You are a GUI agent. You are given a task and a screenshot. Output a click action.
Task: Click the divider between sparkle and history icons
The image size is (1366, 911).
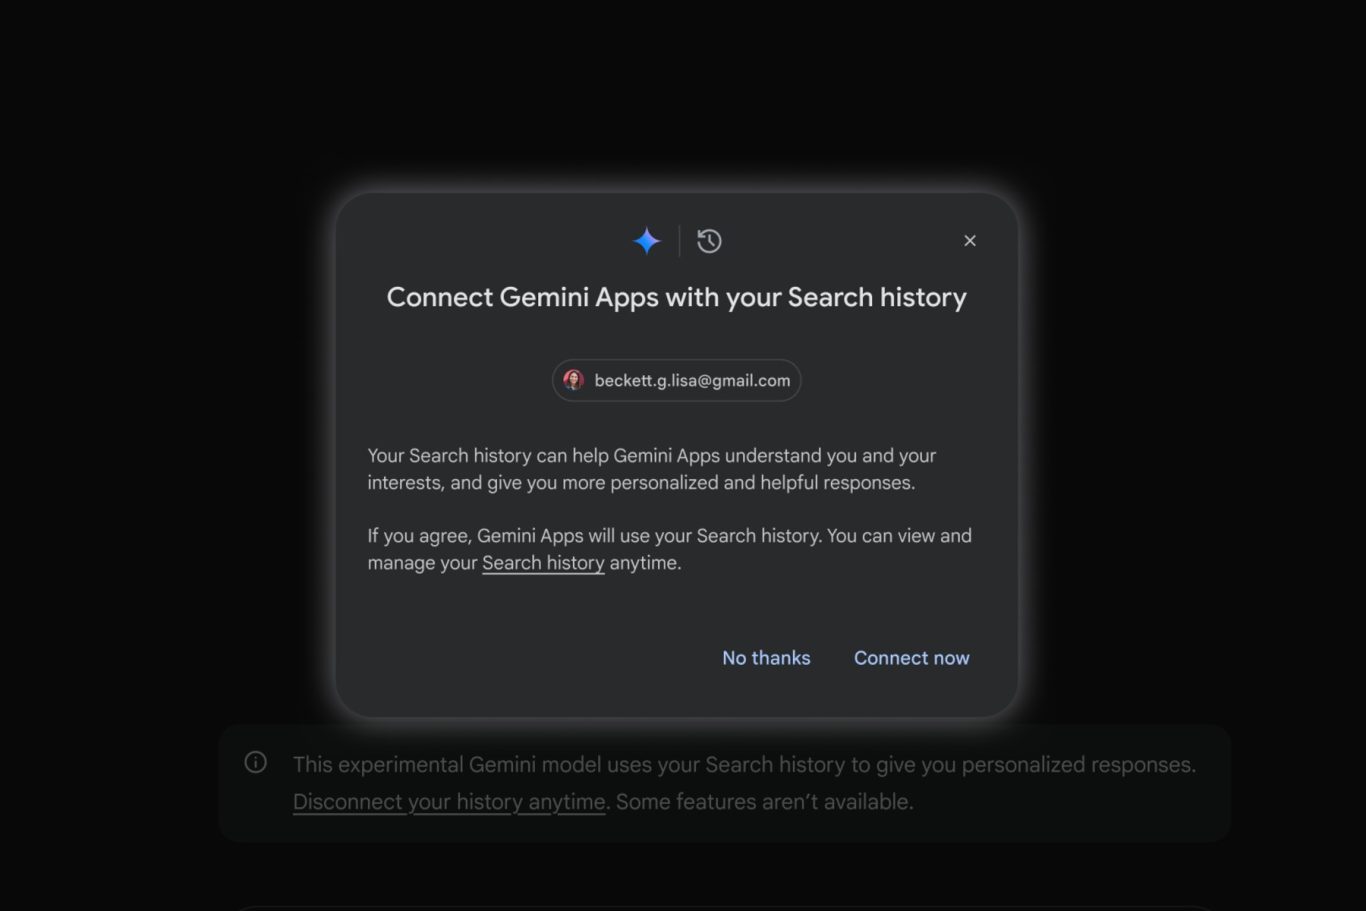click(x=679, y=241)
